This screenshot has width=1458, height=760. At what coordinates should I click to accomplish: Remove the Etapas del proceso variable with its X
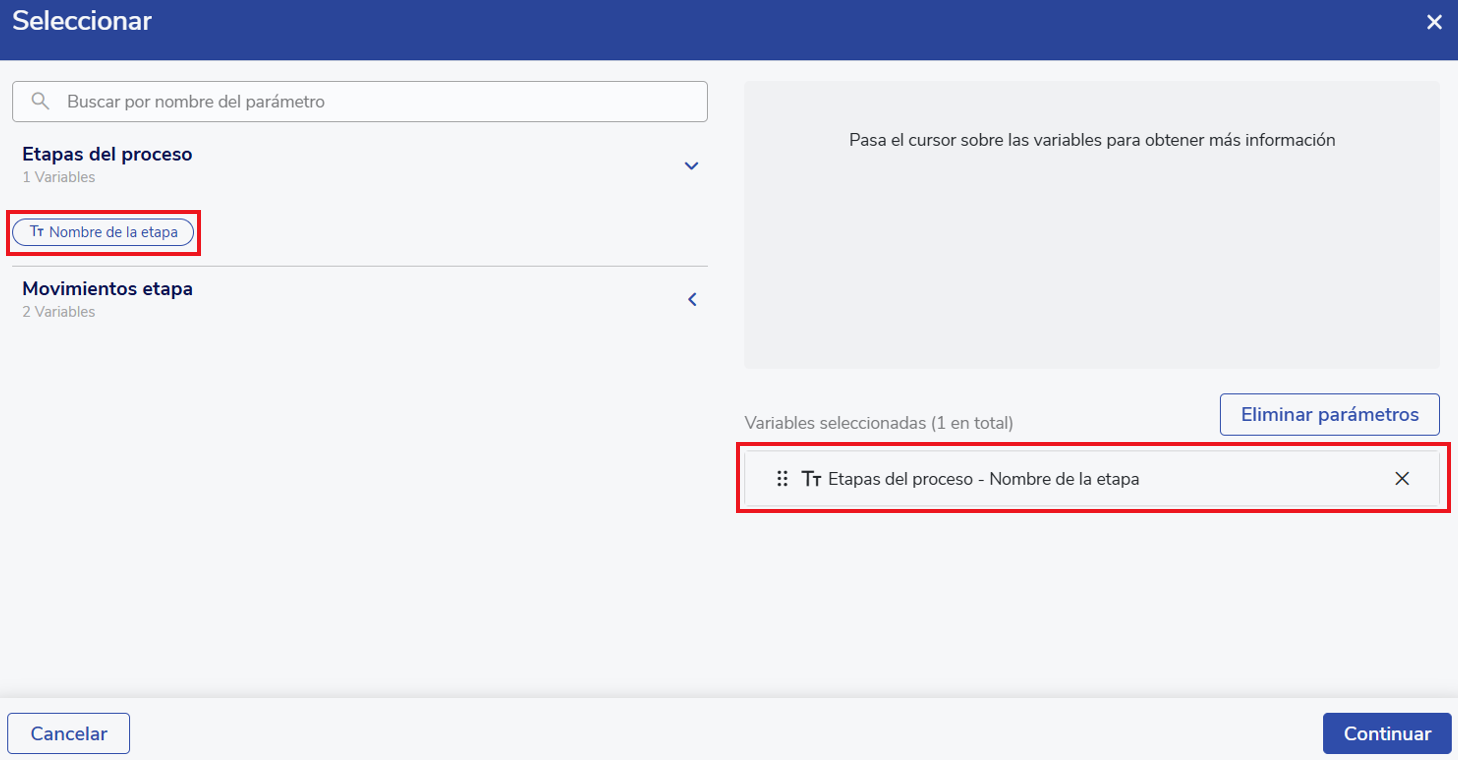click(x=1402, y=479)
